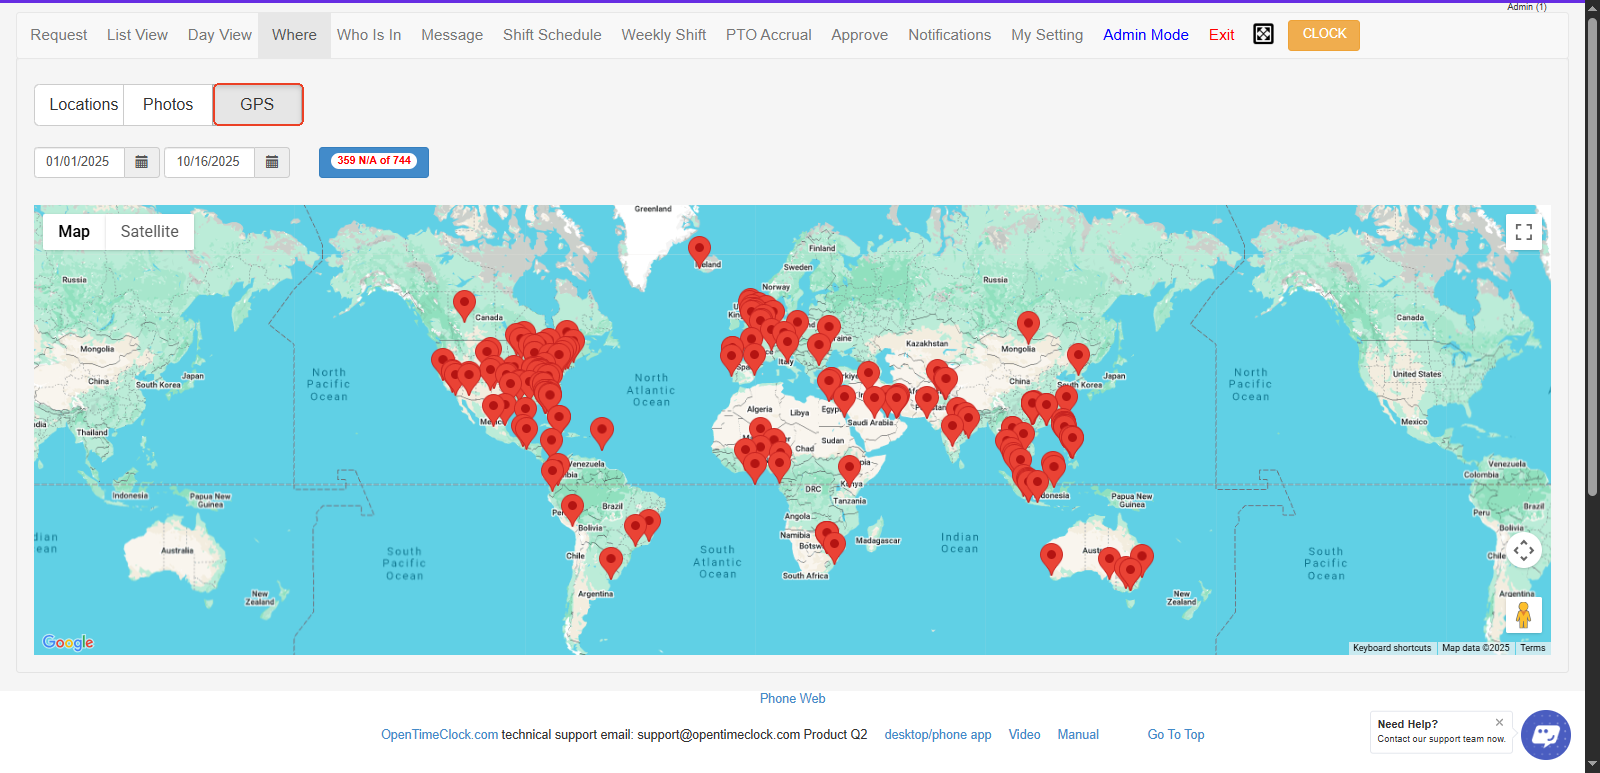The width and height of the screenshot is (1600, 773).
Task: Toggle fullscreen map view
Action: pyautogui.click(x=1523, y=232)
